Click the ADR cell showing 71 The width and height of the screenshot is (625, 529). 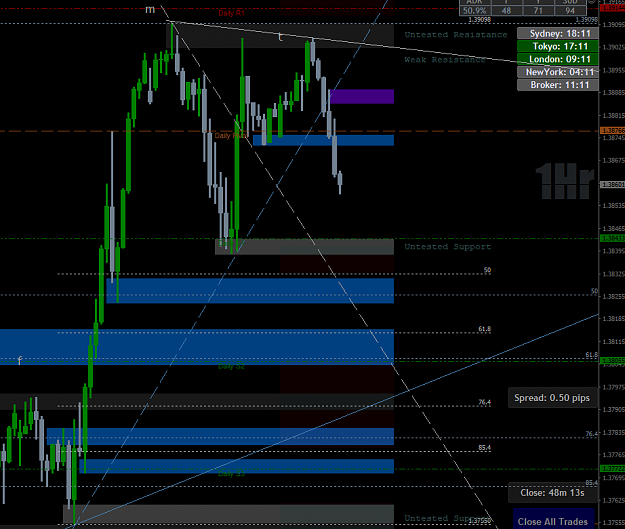pos(538,11)
